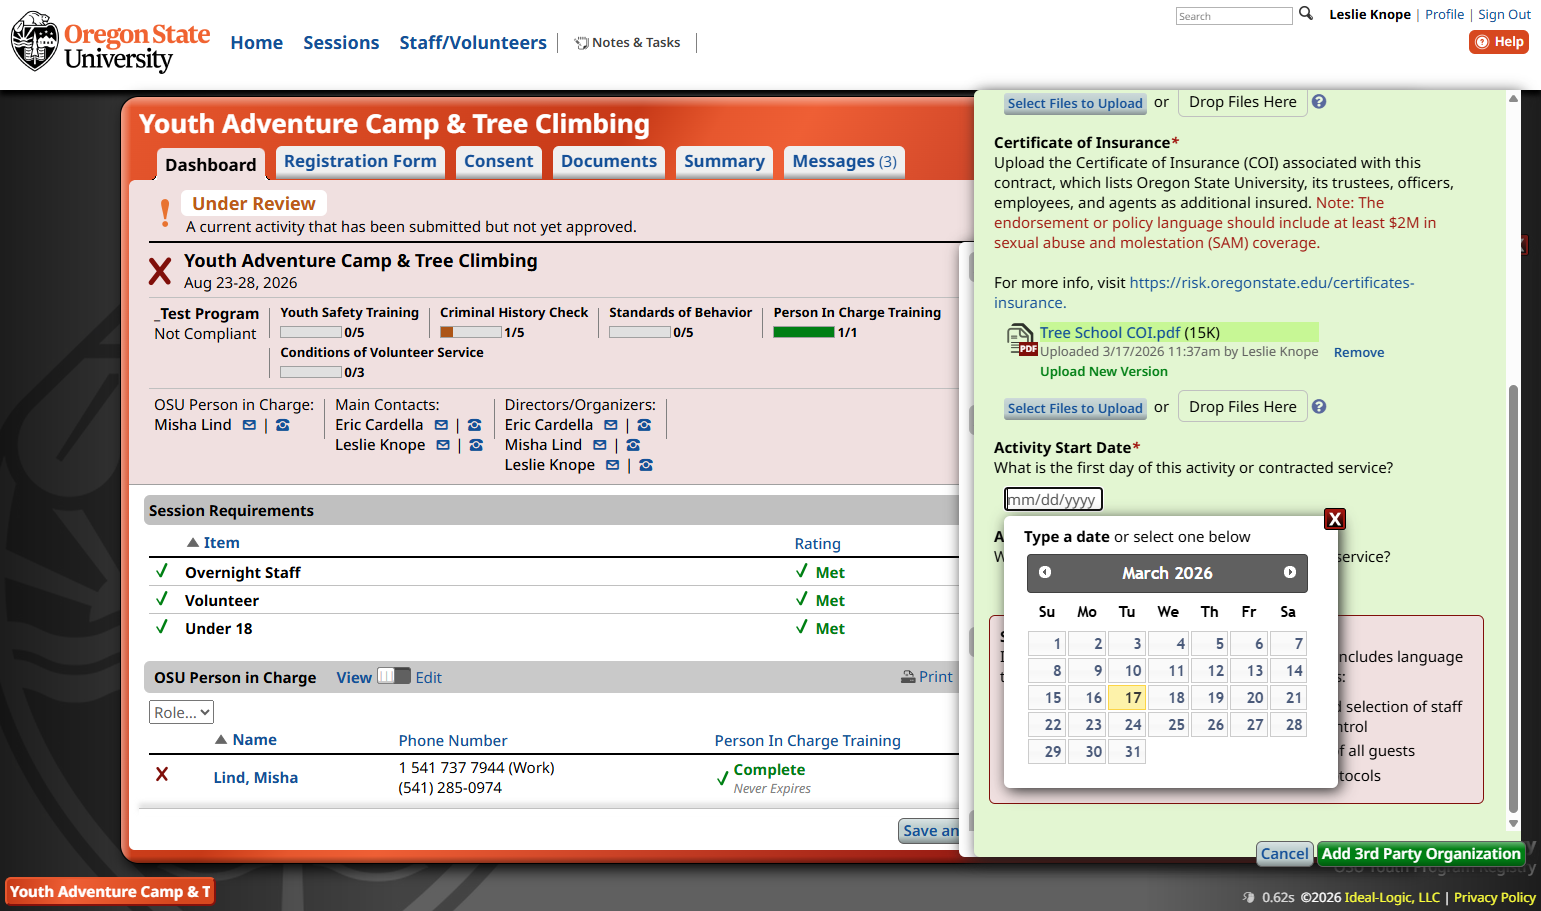The height and width of the screenshot is (911, 1541).
Task: Close the date picker with red X
Action: tap(1334, 519)
